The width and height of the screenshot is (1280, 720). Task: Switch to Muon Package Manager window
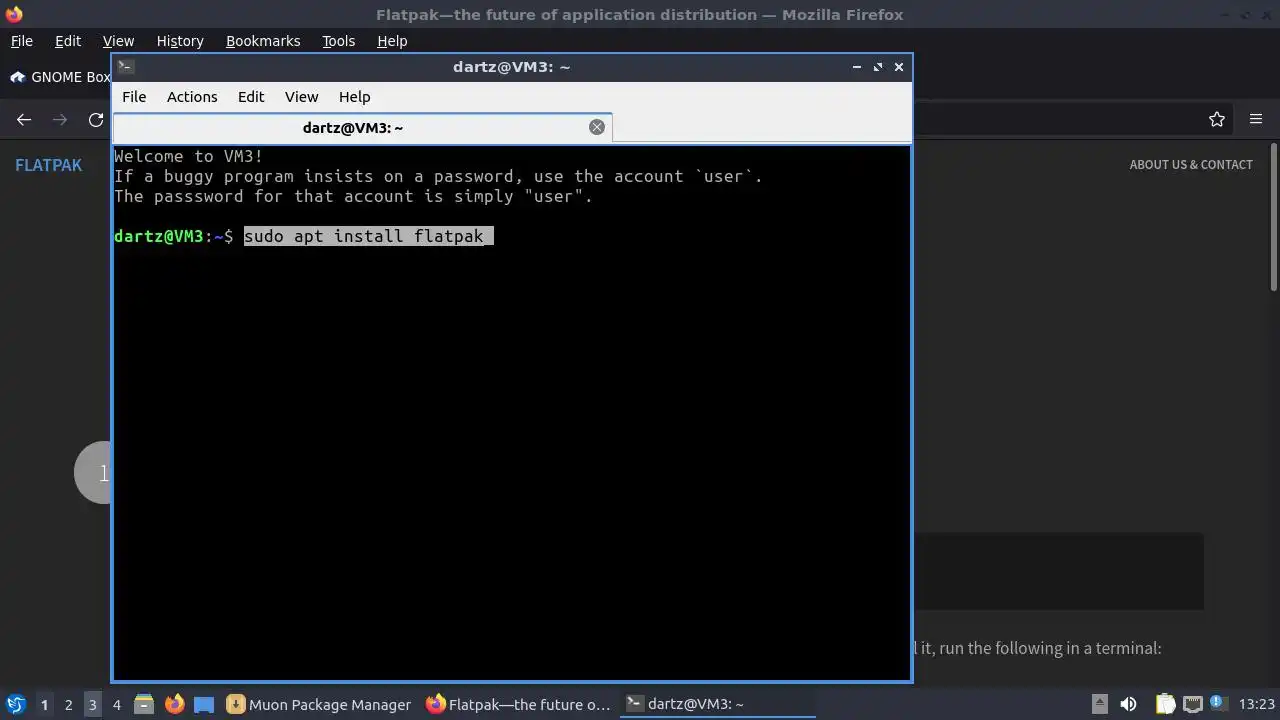coord(319,704)
